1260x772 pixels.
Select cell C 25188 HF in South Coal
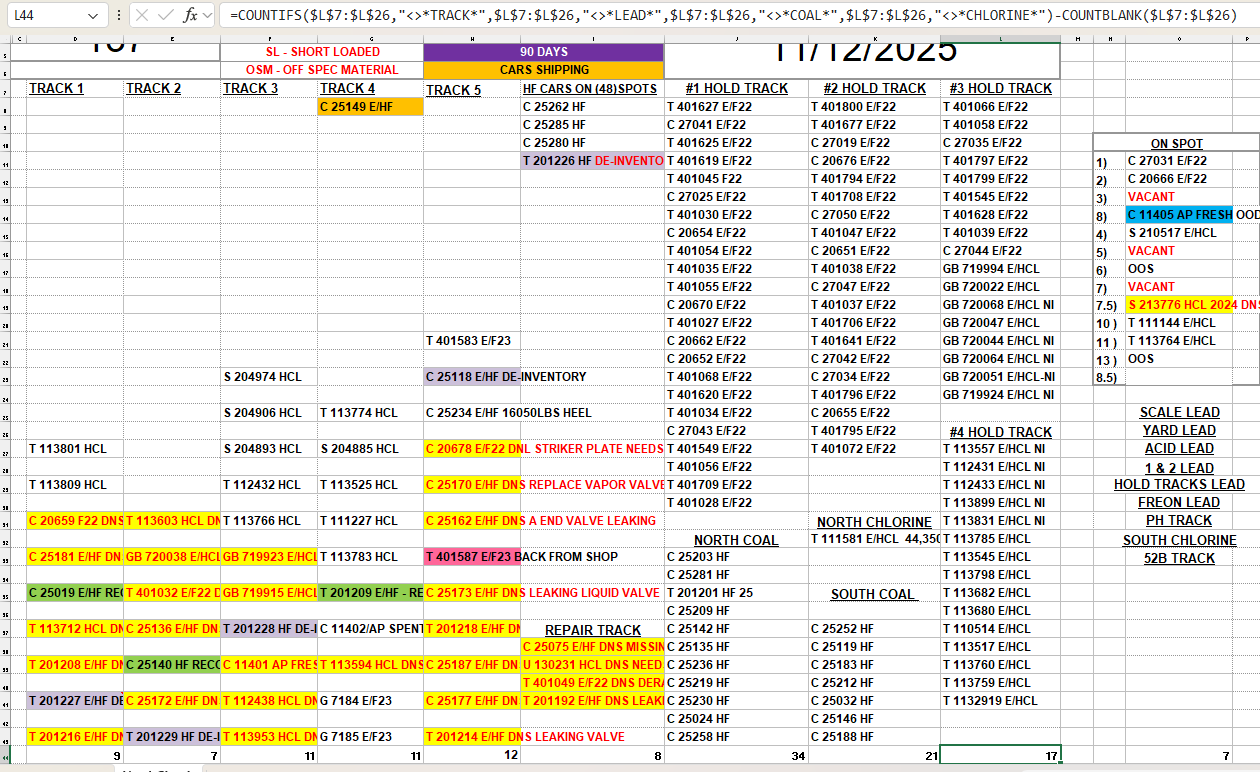[x=874, y=736]
